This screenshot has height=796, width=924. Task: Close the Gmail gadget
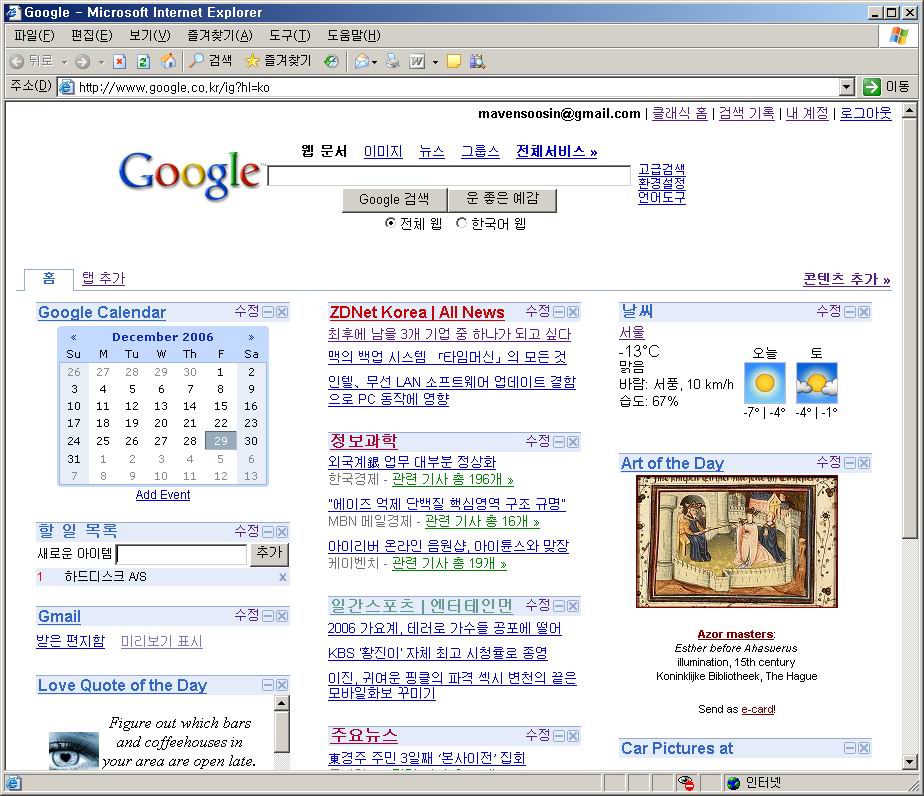coord(282,616)
